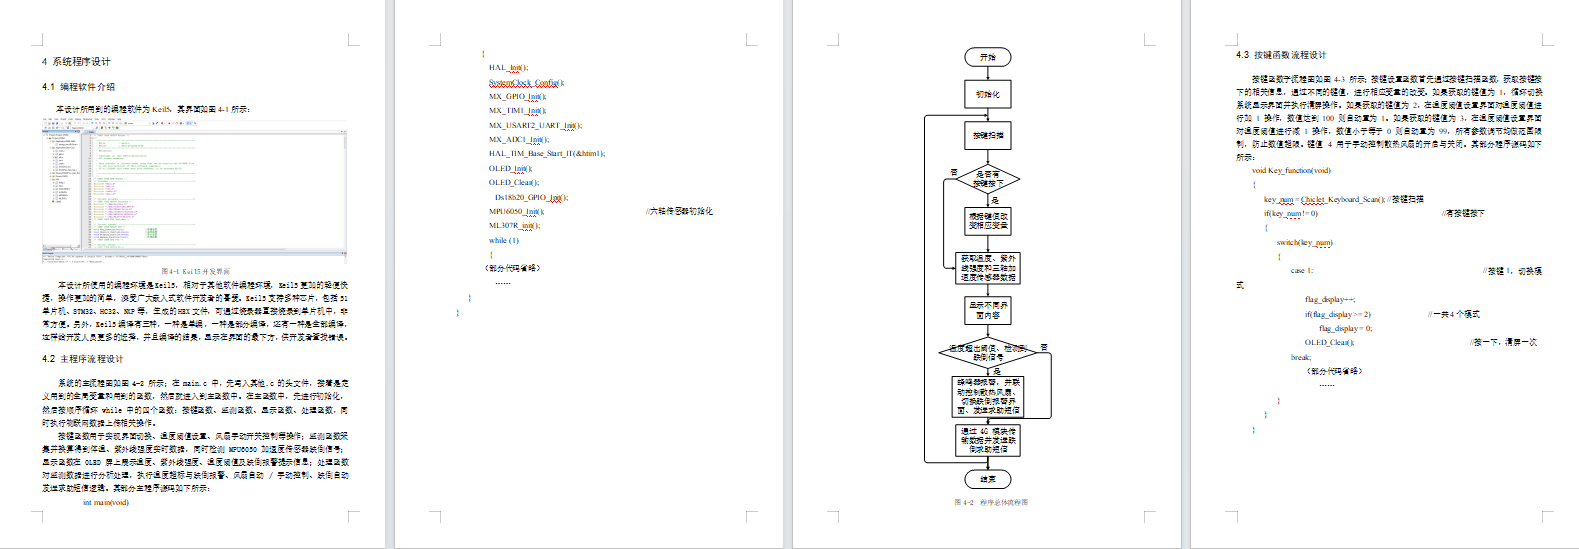The width and height of the screenshot is (1579, 549).
Task: Click the code line 'break;'
Action: (x=1300, y=357)
